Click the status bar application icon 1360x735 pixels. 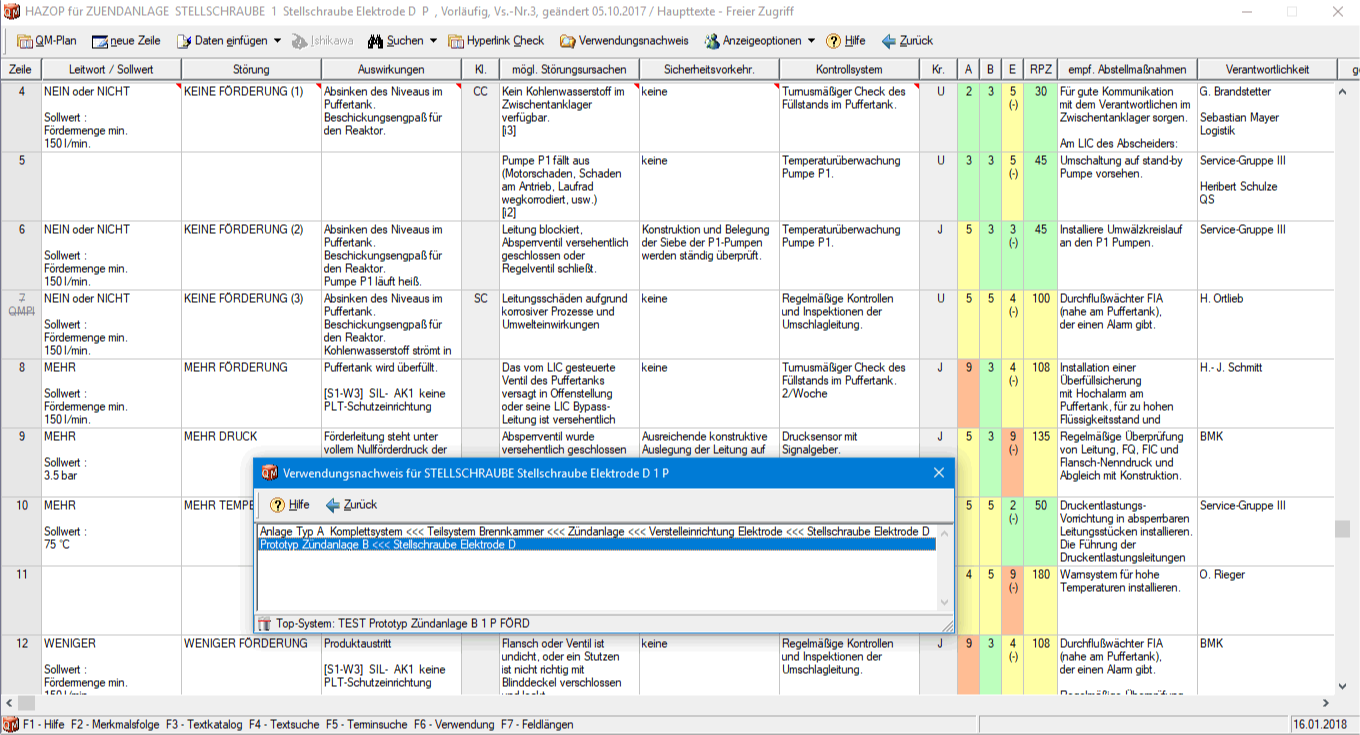pos(10,724)
